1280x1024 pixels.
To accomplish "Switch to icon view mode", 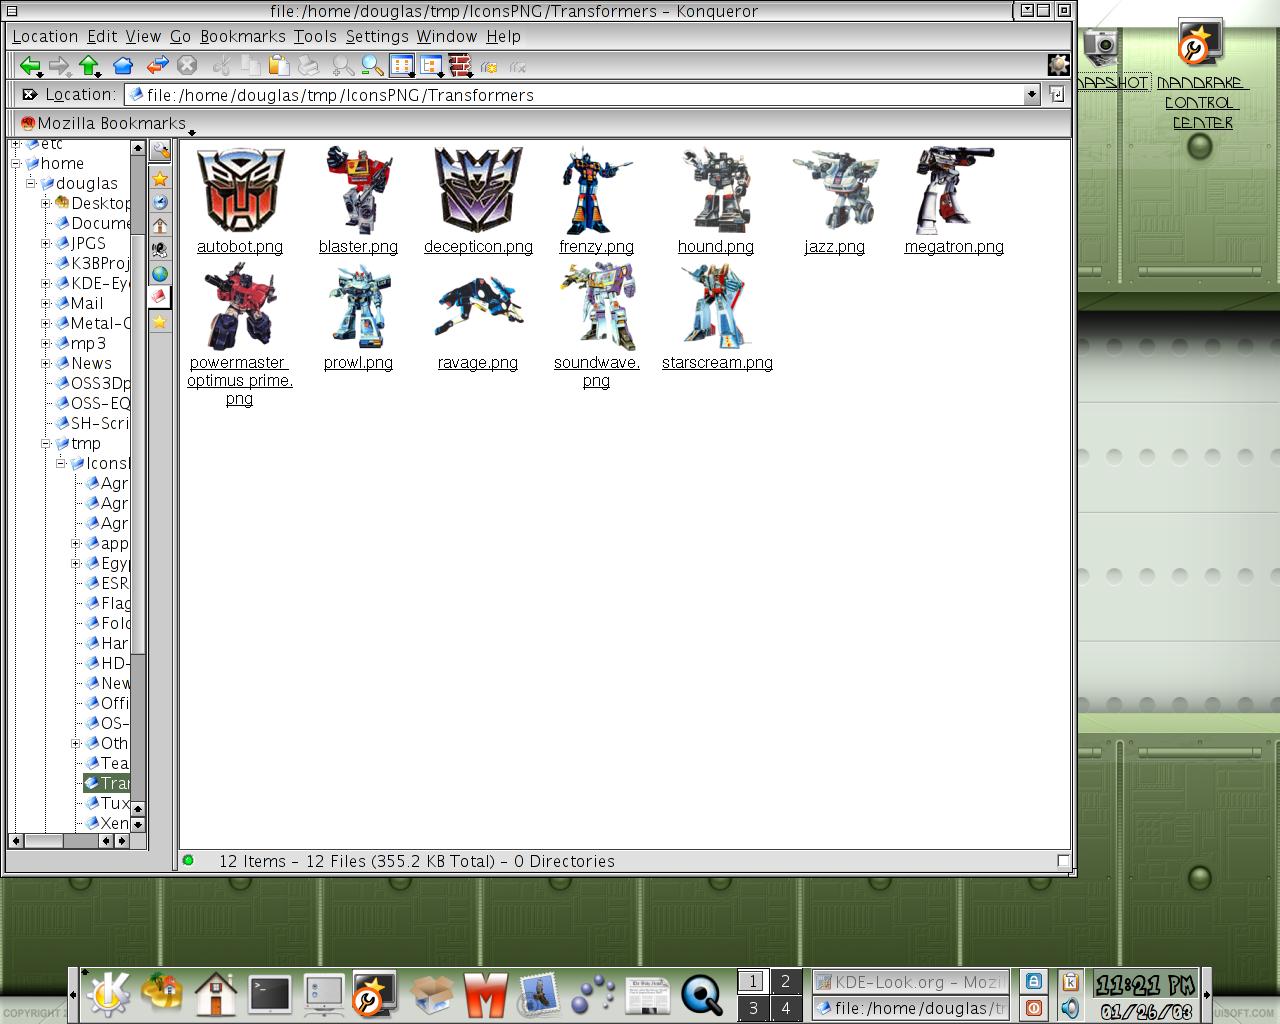I will (x=401, y=66).
